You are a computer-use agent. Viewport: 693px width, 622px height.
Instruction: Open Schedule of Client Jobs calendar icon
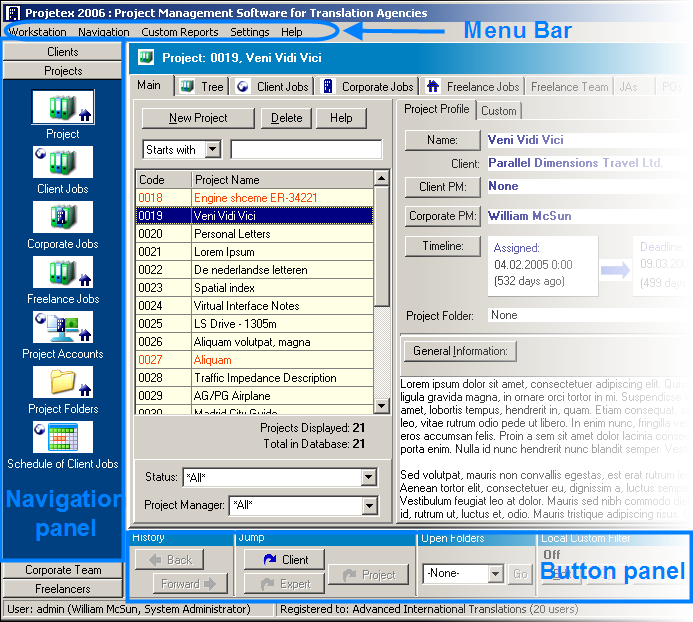click(x=63, y=437)
